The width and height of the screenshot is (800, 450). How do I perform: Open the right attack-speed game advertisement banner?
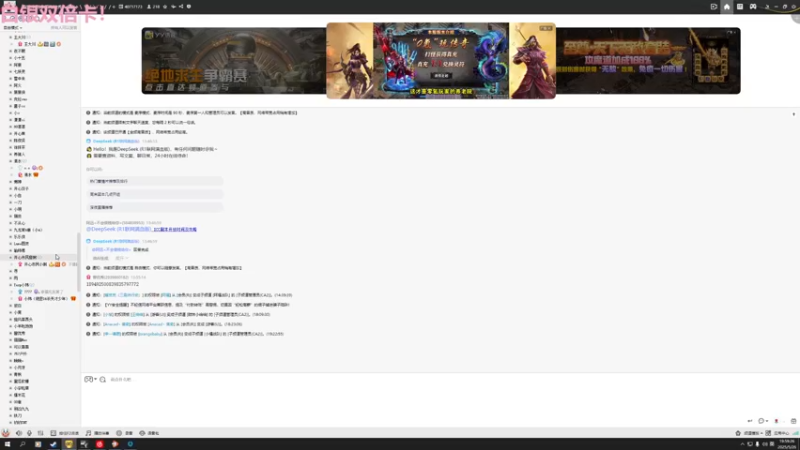pos(648,61)
